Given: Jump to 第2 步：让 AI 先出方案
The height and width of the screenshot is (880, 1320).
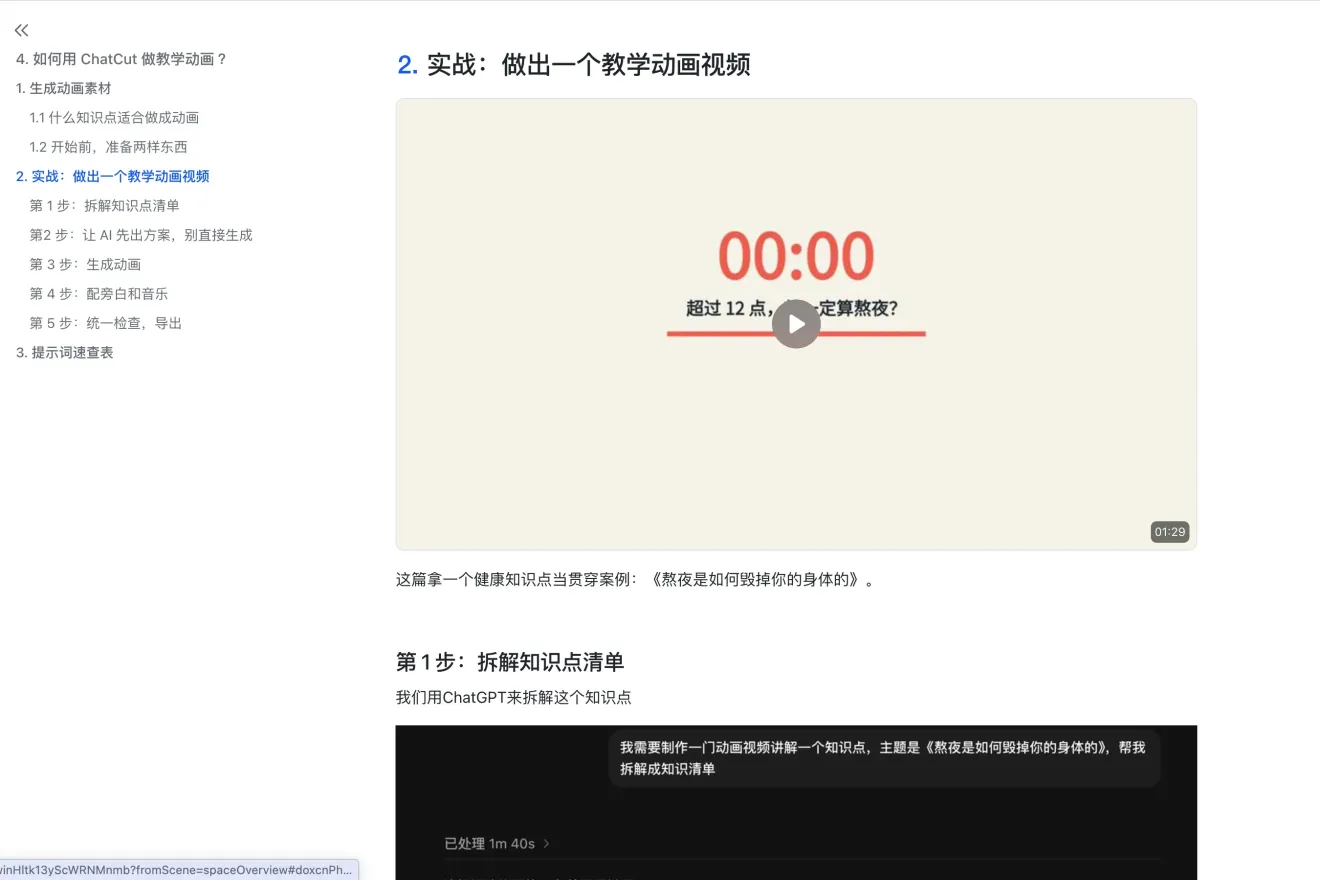Looking at the screenshot, I should coord(141,235).
